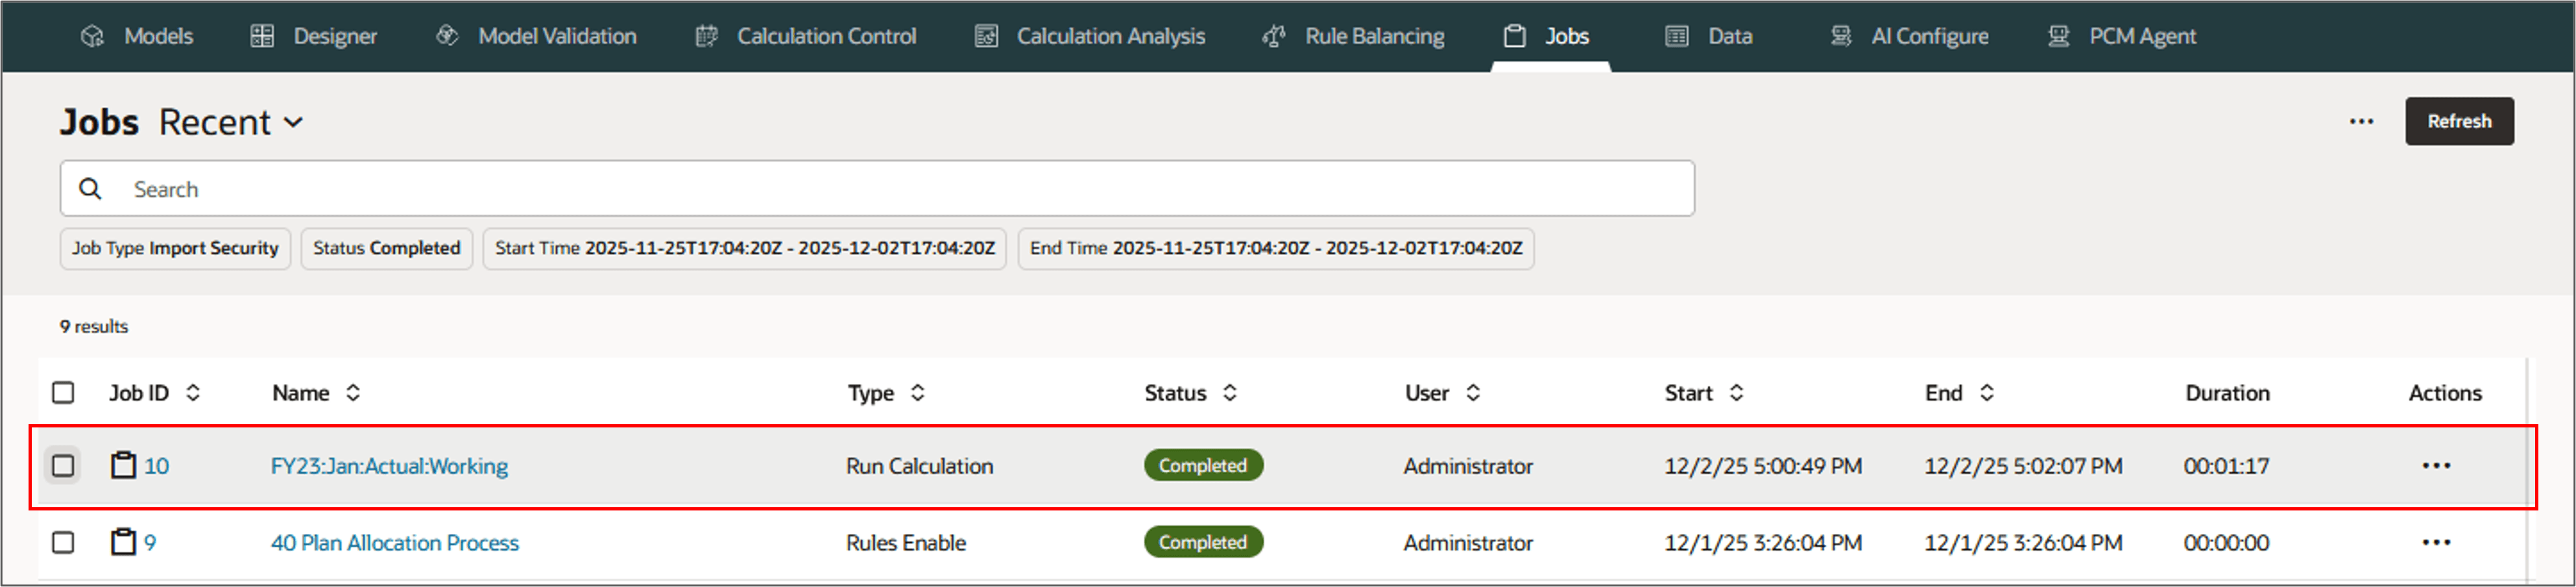Click the 12/2/25 5:00:49 PM start time

(x=1763, y=466)
